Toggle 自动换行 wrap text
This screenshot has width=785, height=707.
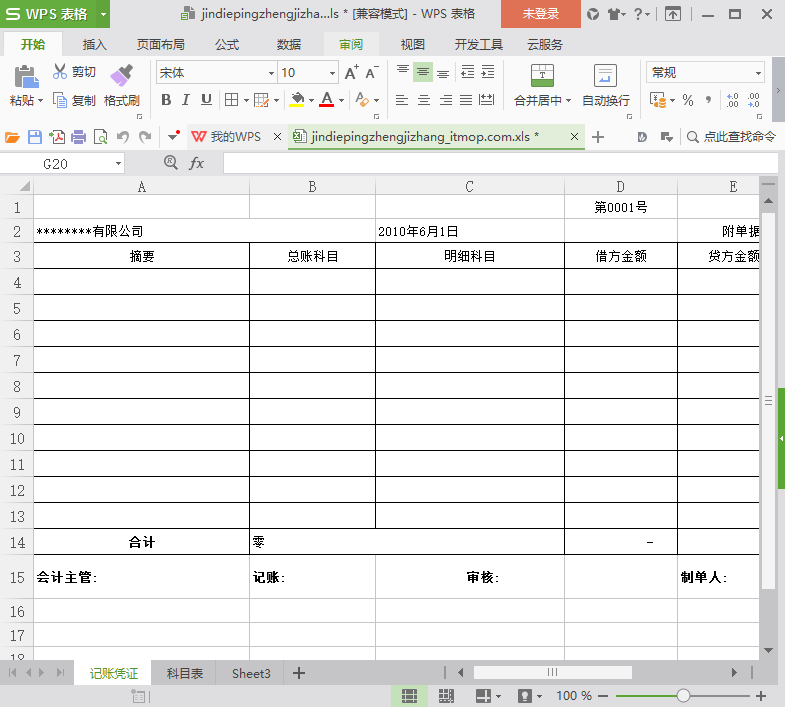pos(606,86)
